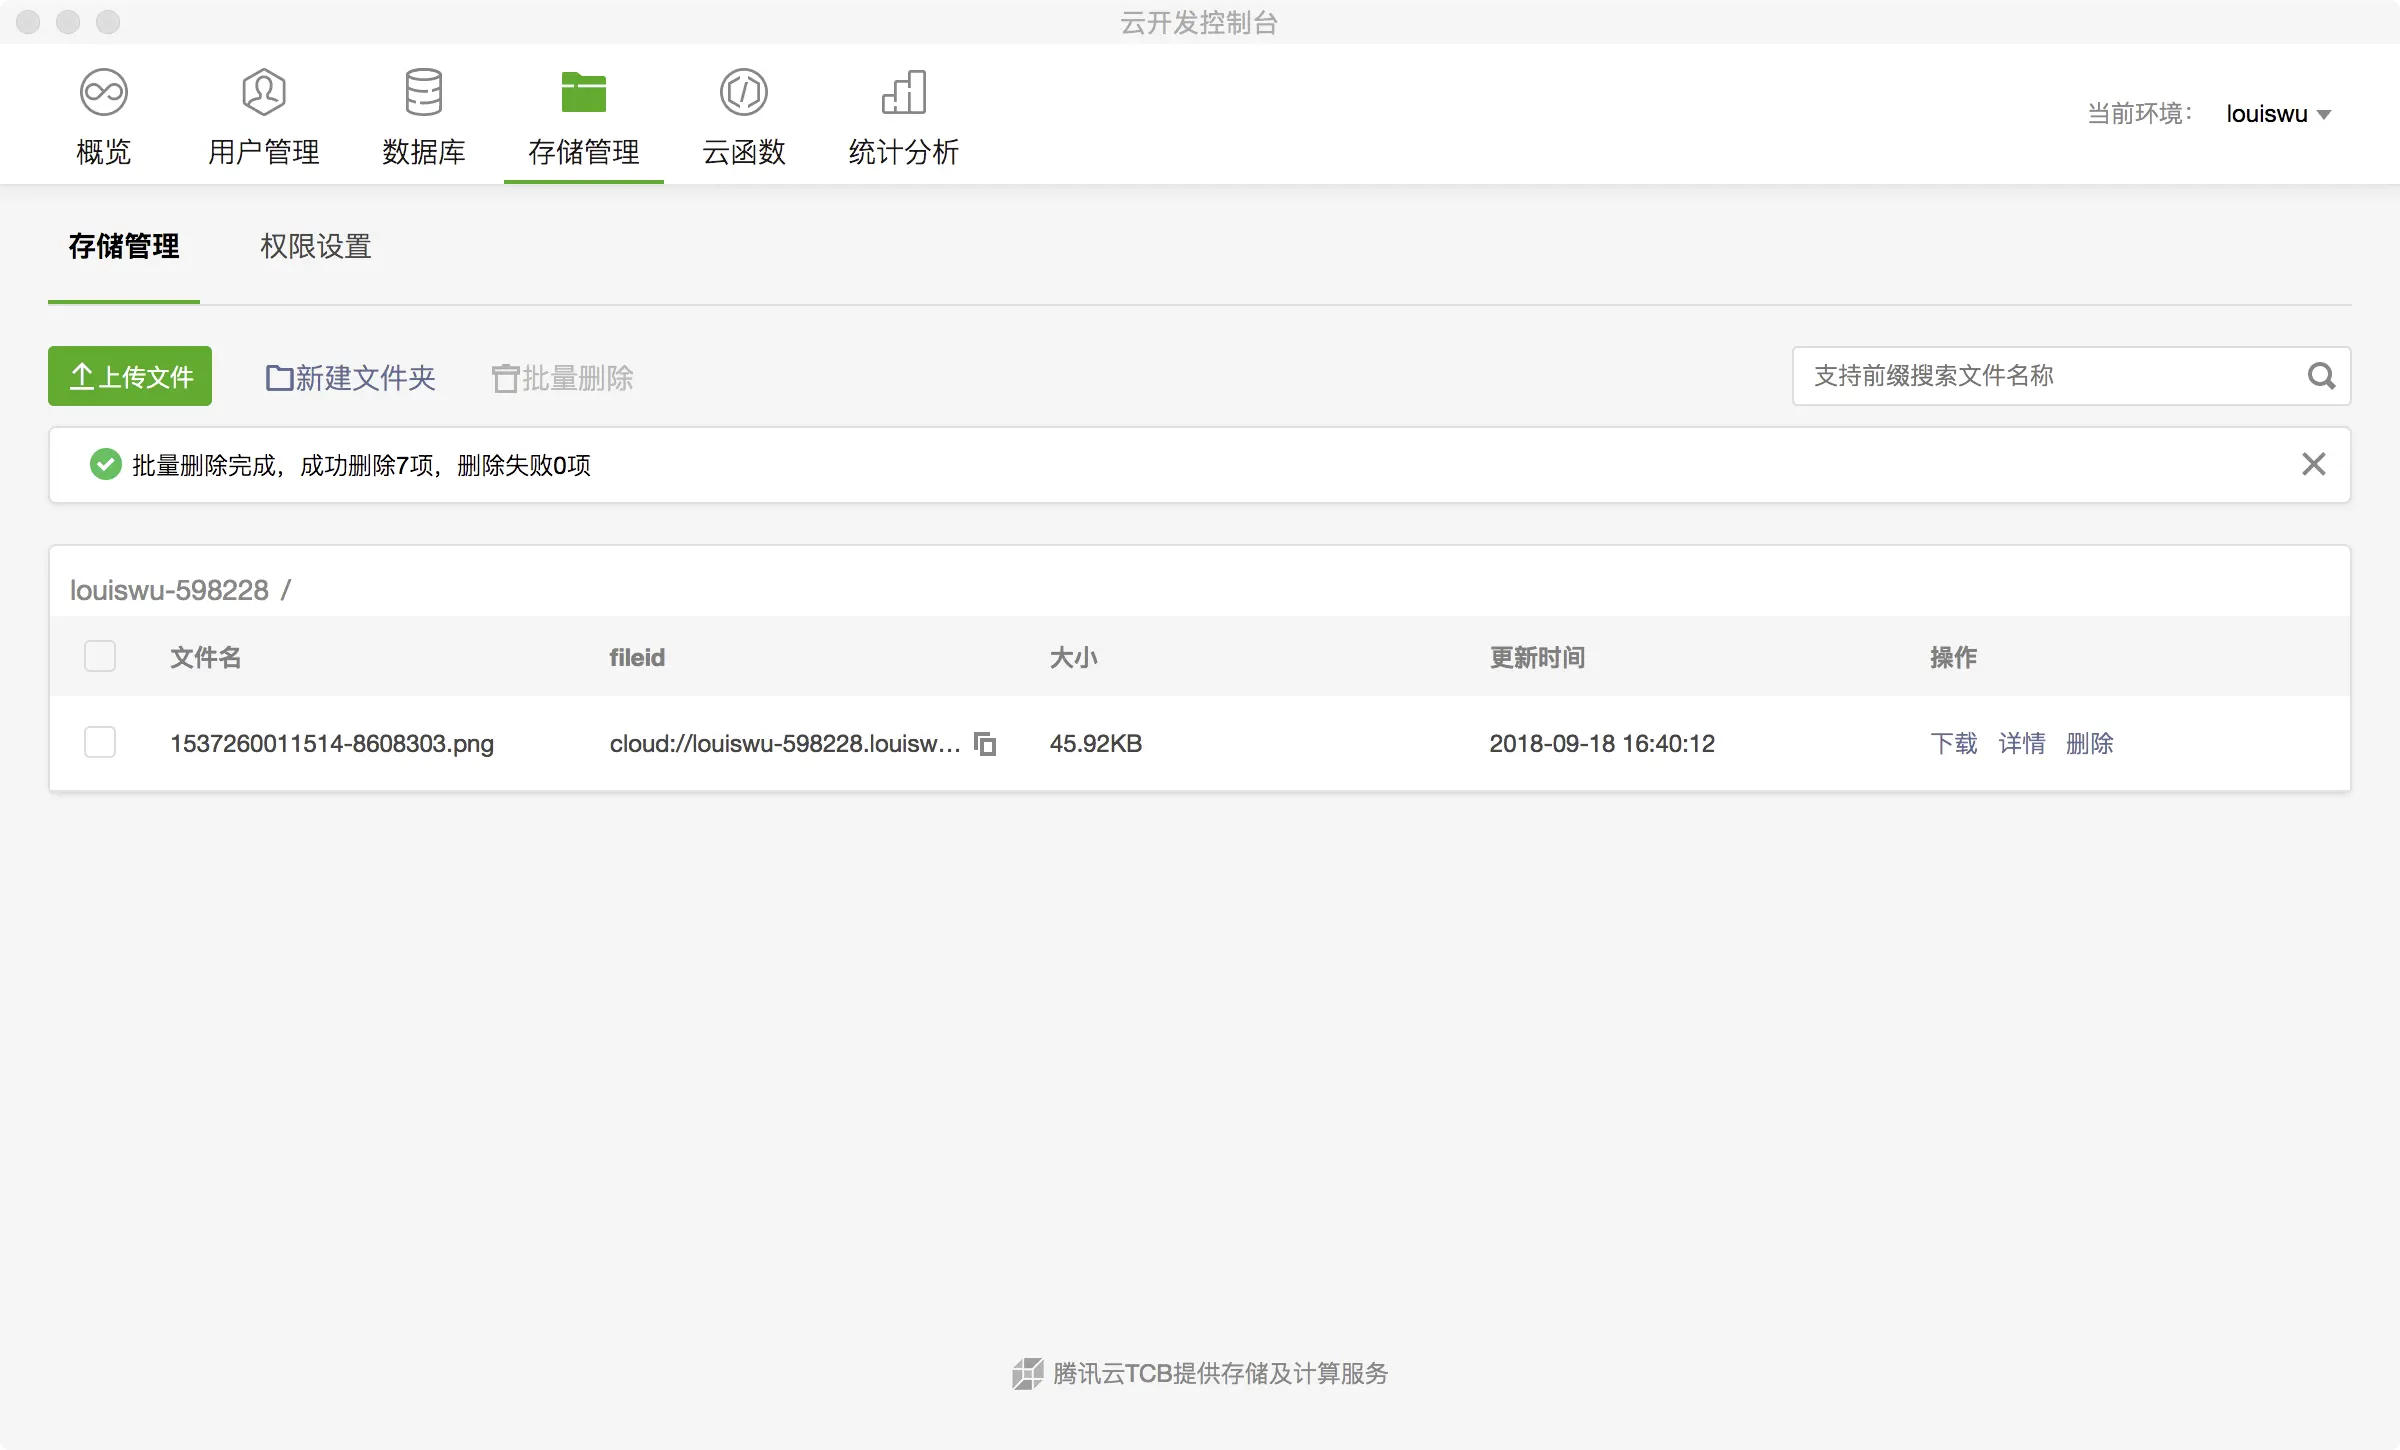This screenshot has height=1450, width=2400.
Task: Open 详情 details for the png file
Action: point(2021,744)
